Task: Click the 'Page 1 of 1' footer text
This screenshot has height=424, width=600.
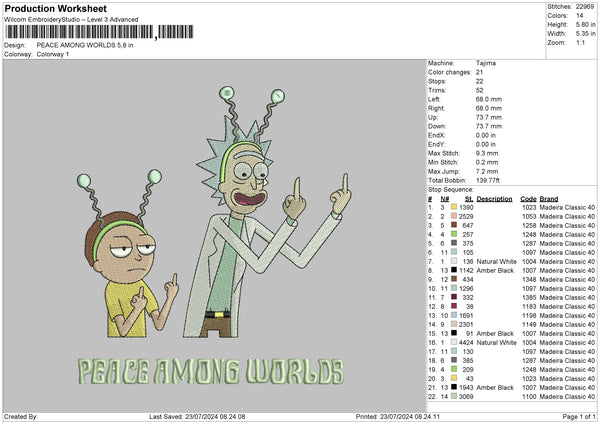Action: (x=579, y=417)
